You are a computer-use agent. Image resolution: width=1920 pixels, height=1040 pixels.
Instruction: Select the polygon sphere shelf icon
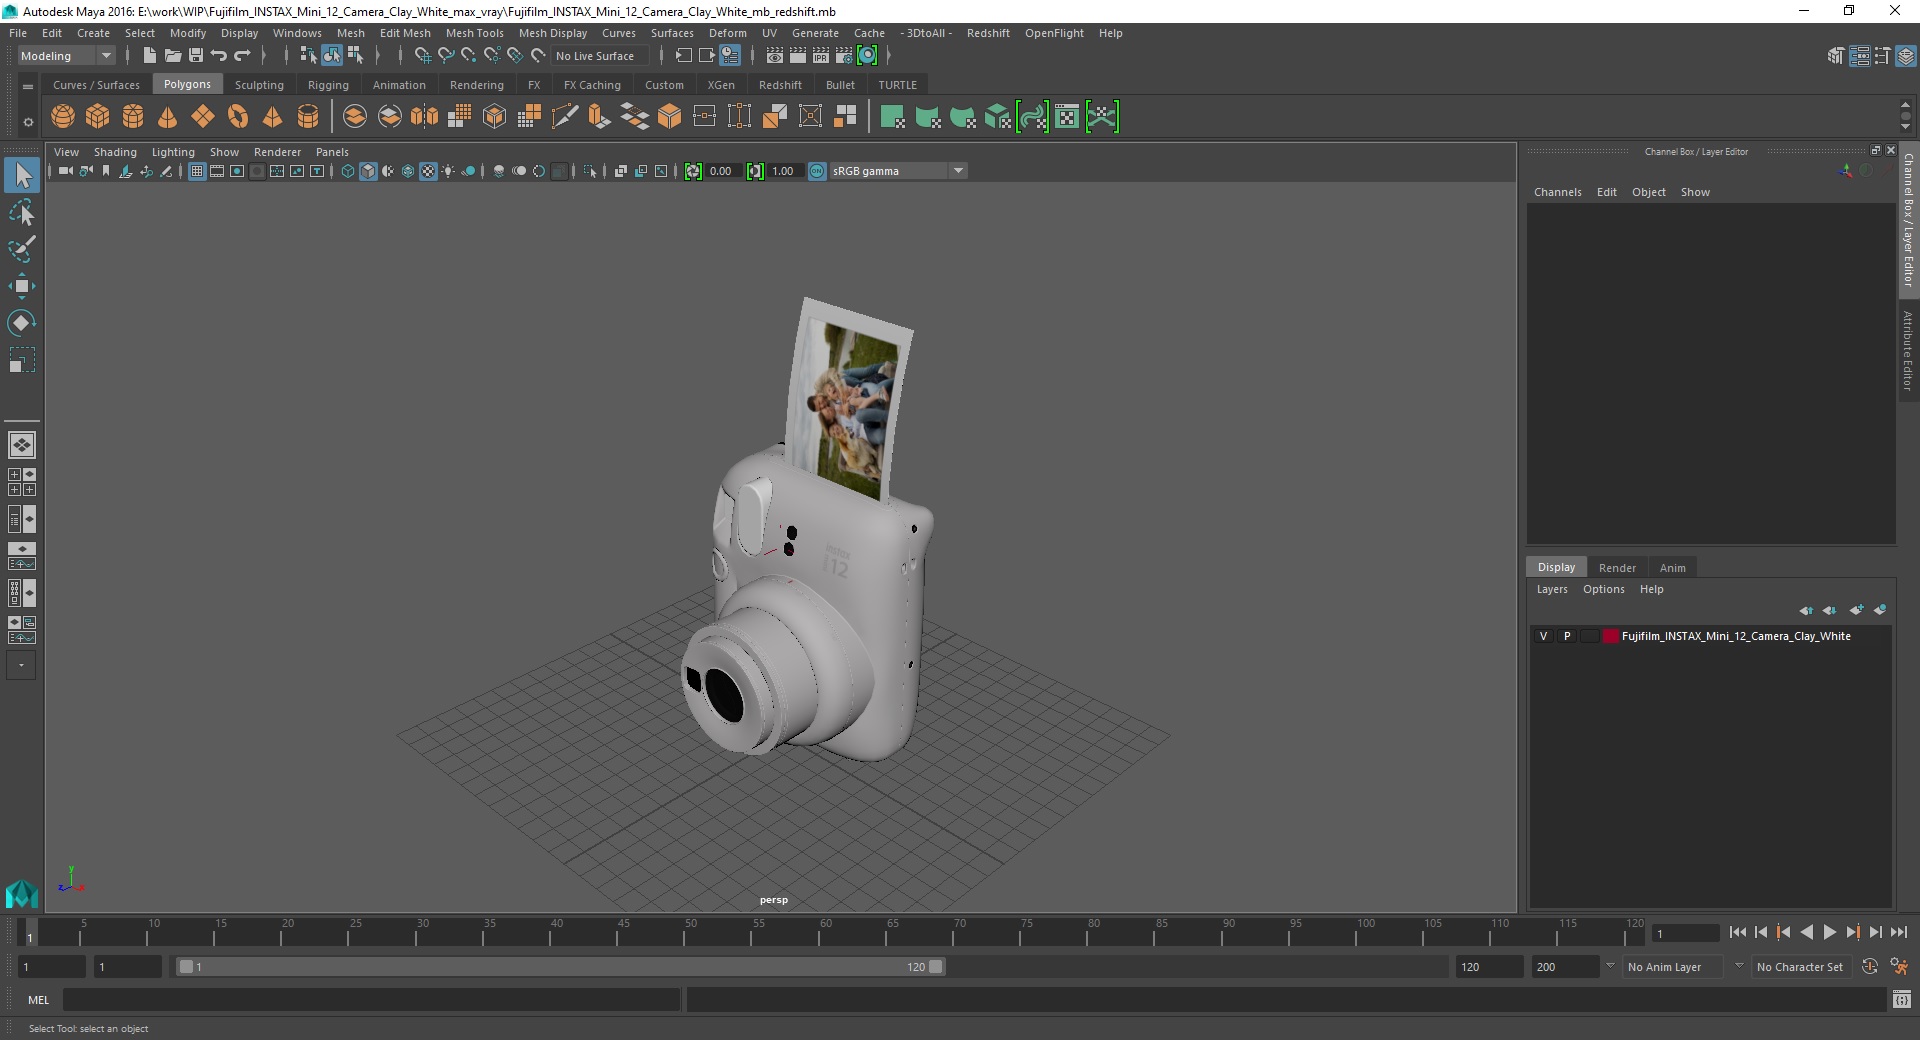[63, 117]
